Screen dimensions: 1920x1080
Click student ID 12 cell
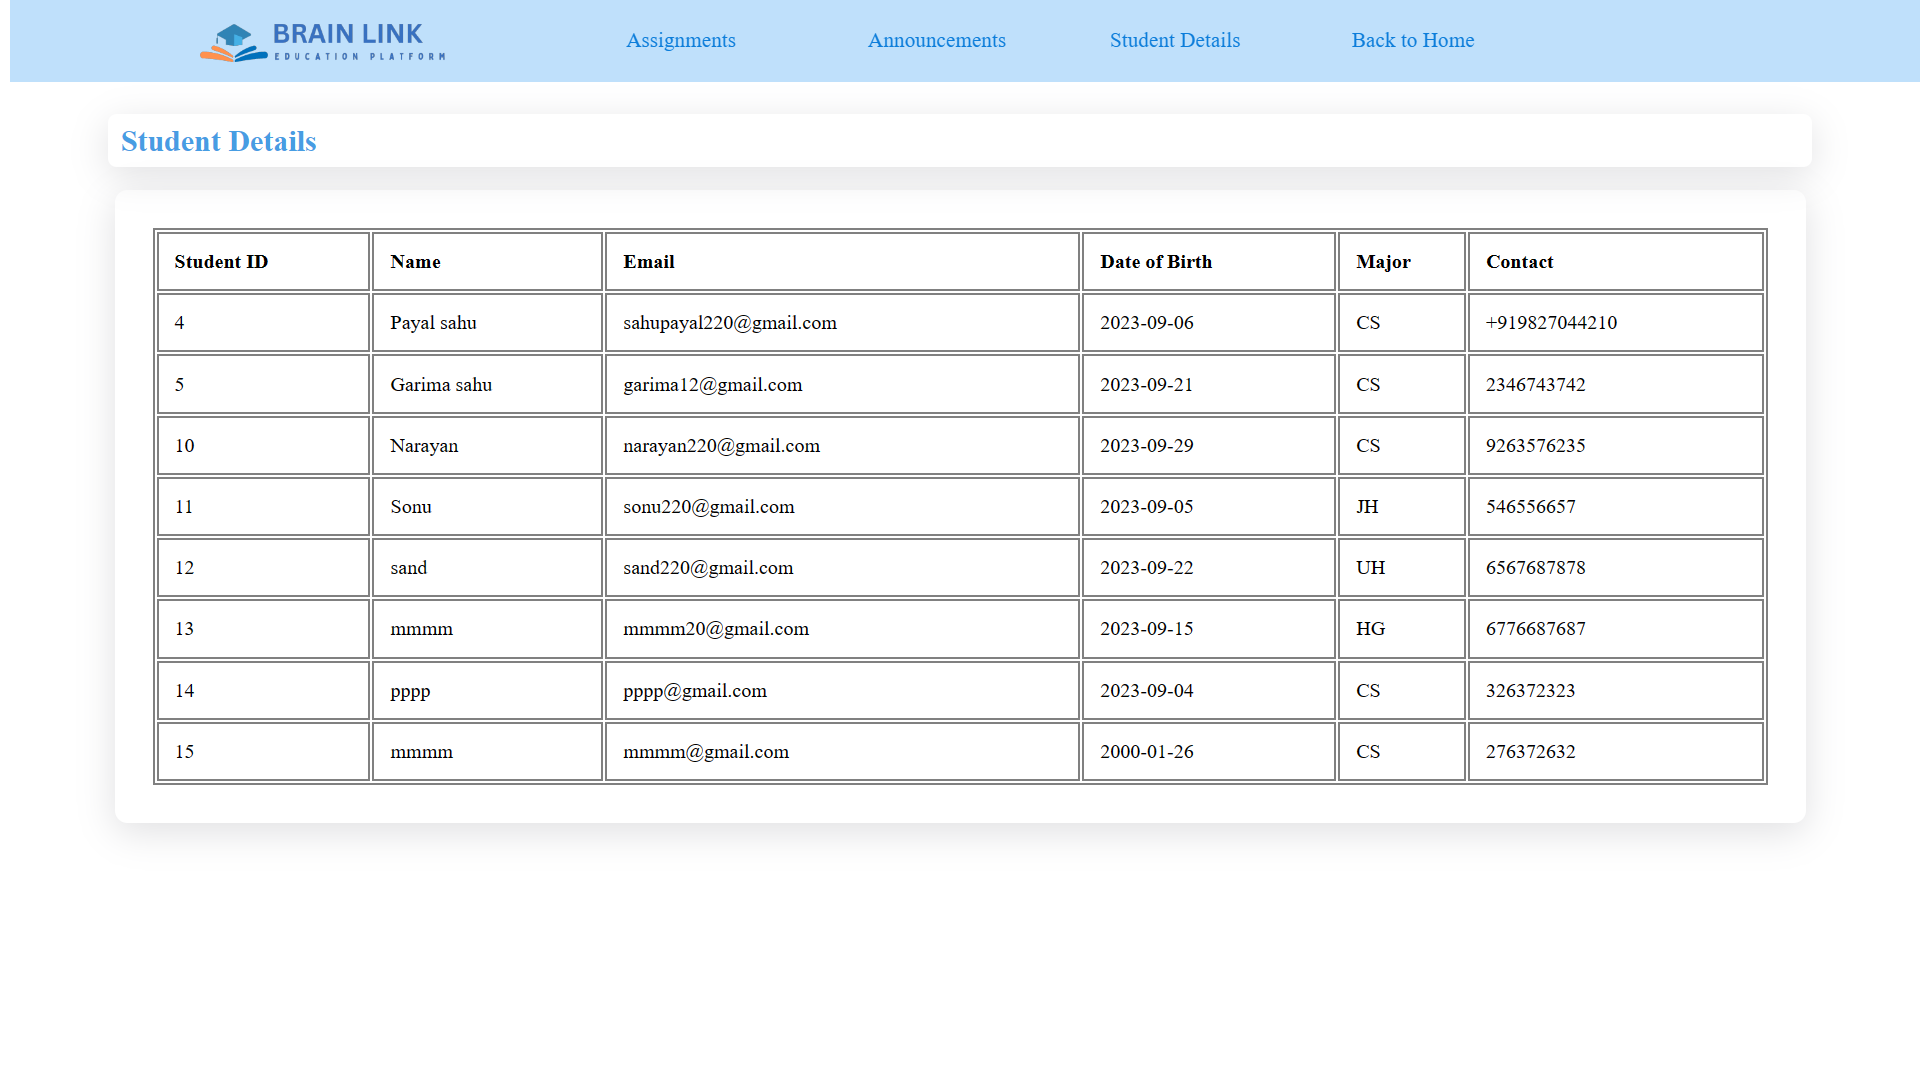pos(185,568)
